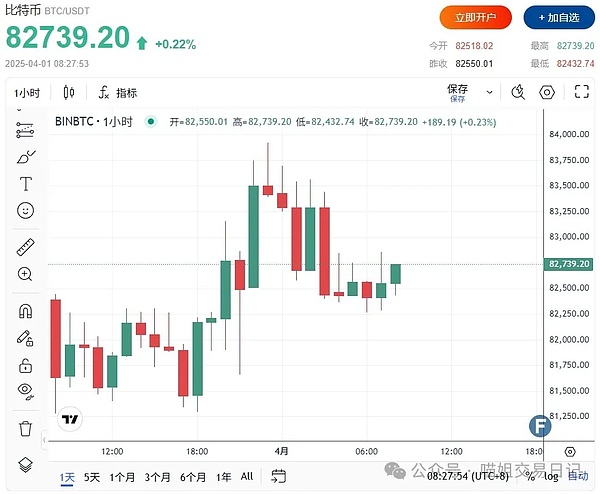Open the emoji sticker tool
The width and height of the screenshot is (600, 494).
26,211
